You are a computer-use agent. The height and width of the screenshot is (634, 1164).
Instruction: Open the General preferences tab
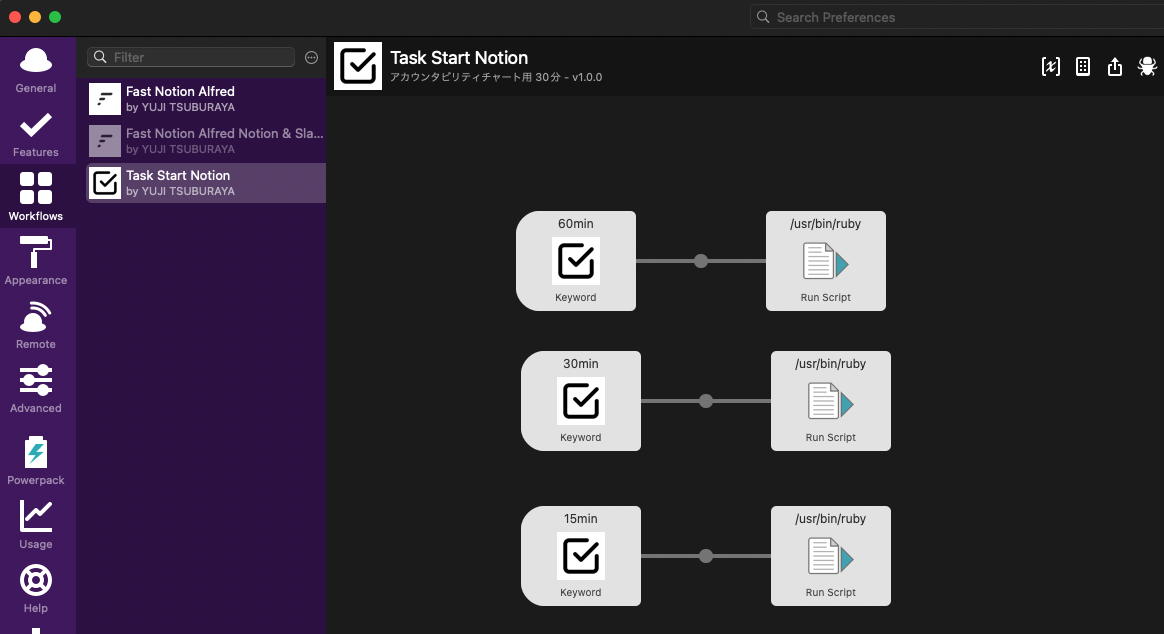tap(36, 70)
